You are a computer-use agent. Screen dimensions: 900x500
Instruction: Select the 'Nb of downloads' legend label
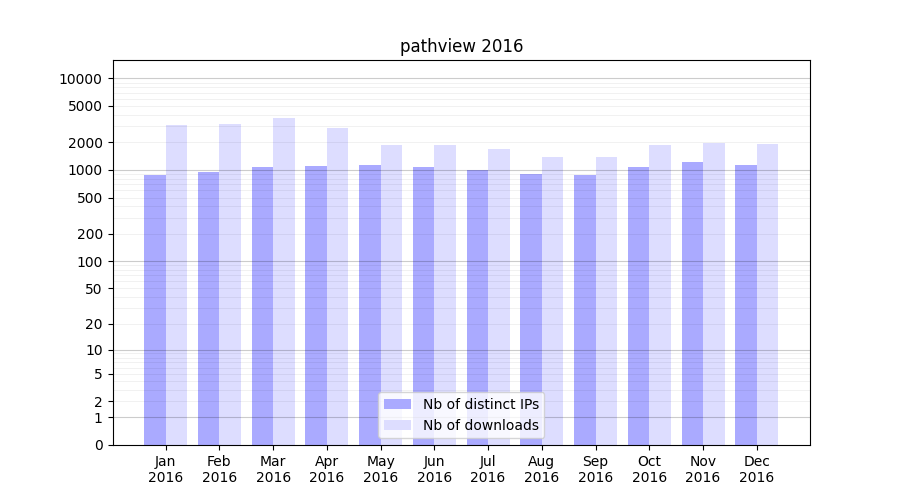(480, 425)
